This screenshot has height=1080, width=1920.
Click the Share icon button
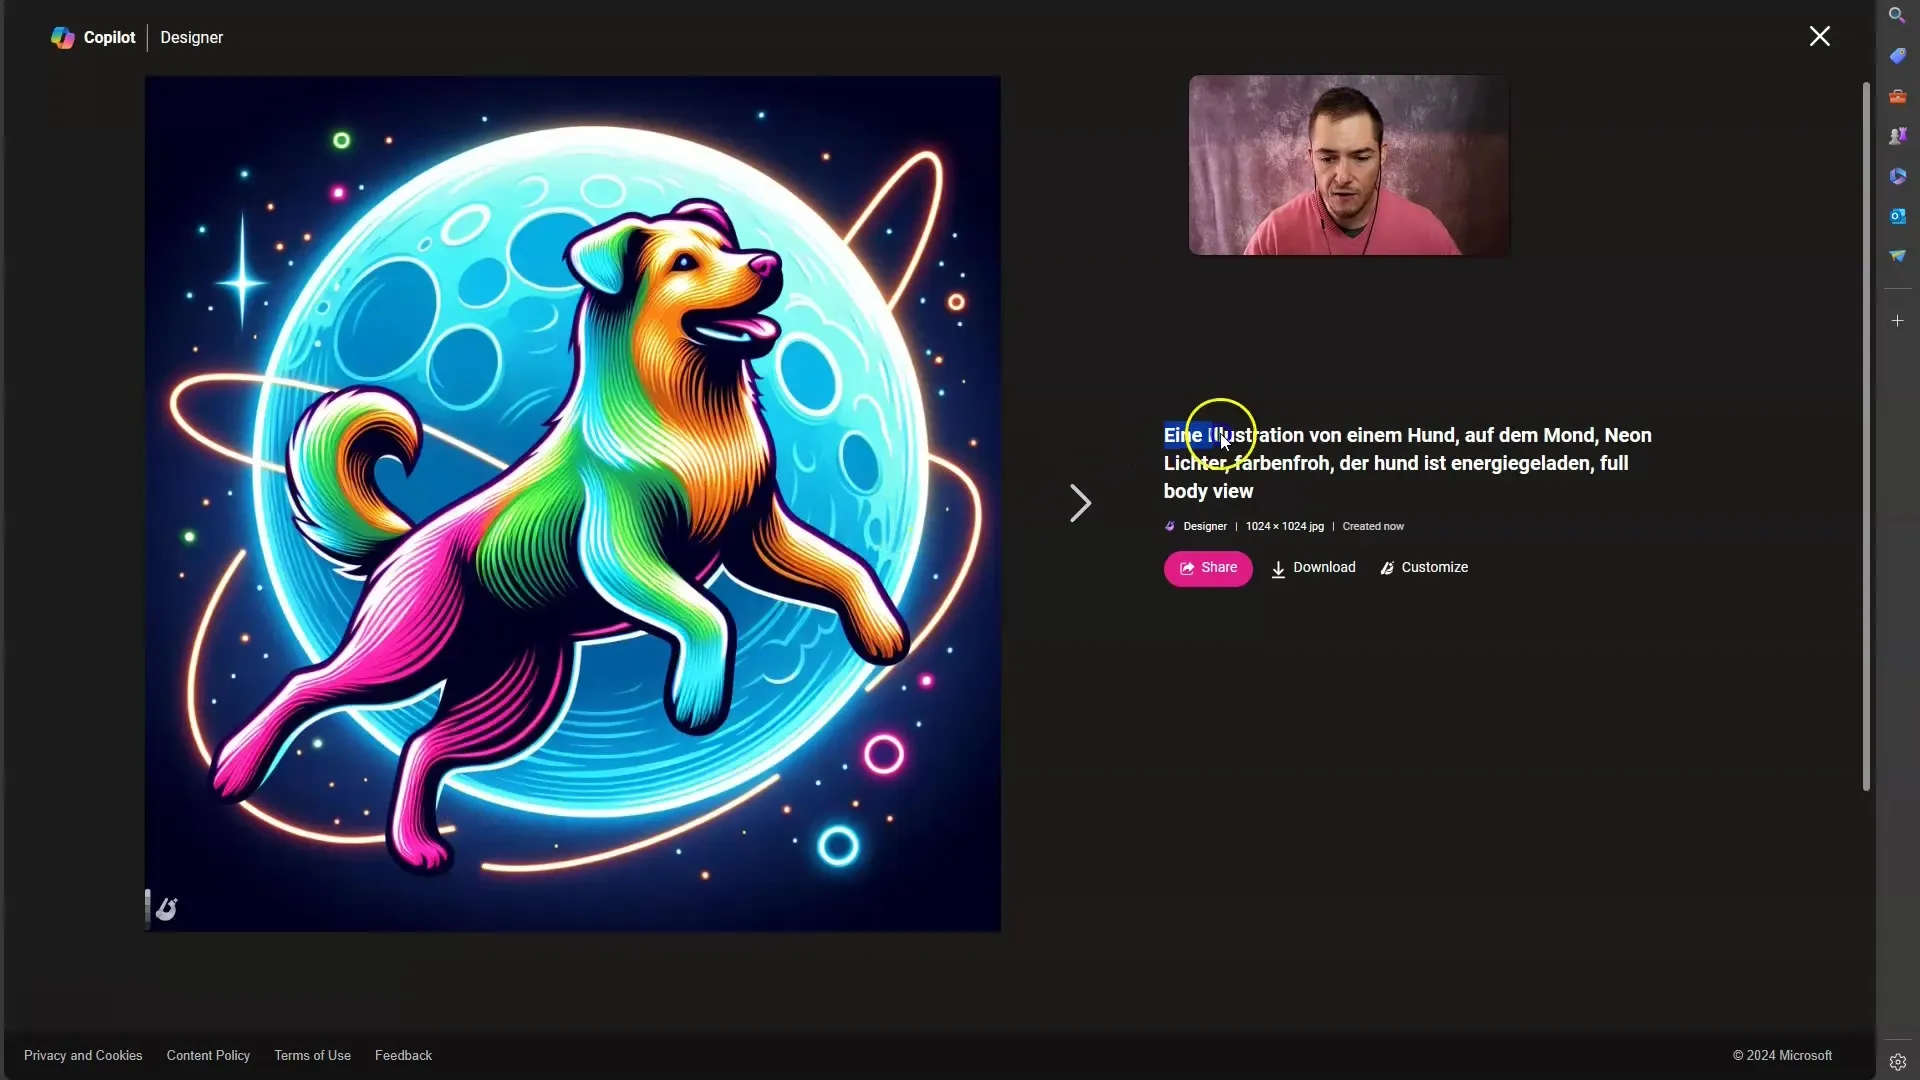click(1187, 567)
